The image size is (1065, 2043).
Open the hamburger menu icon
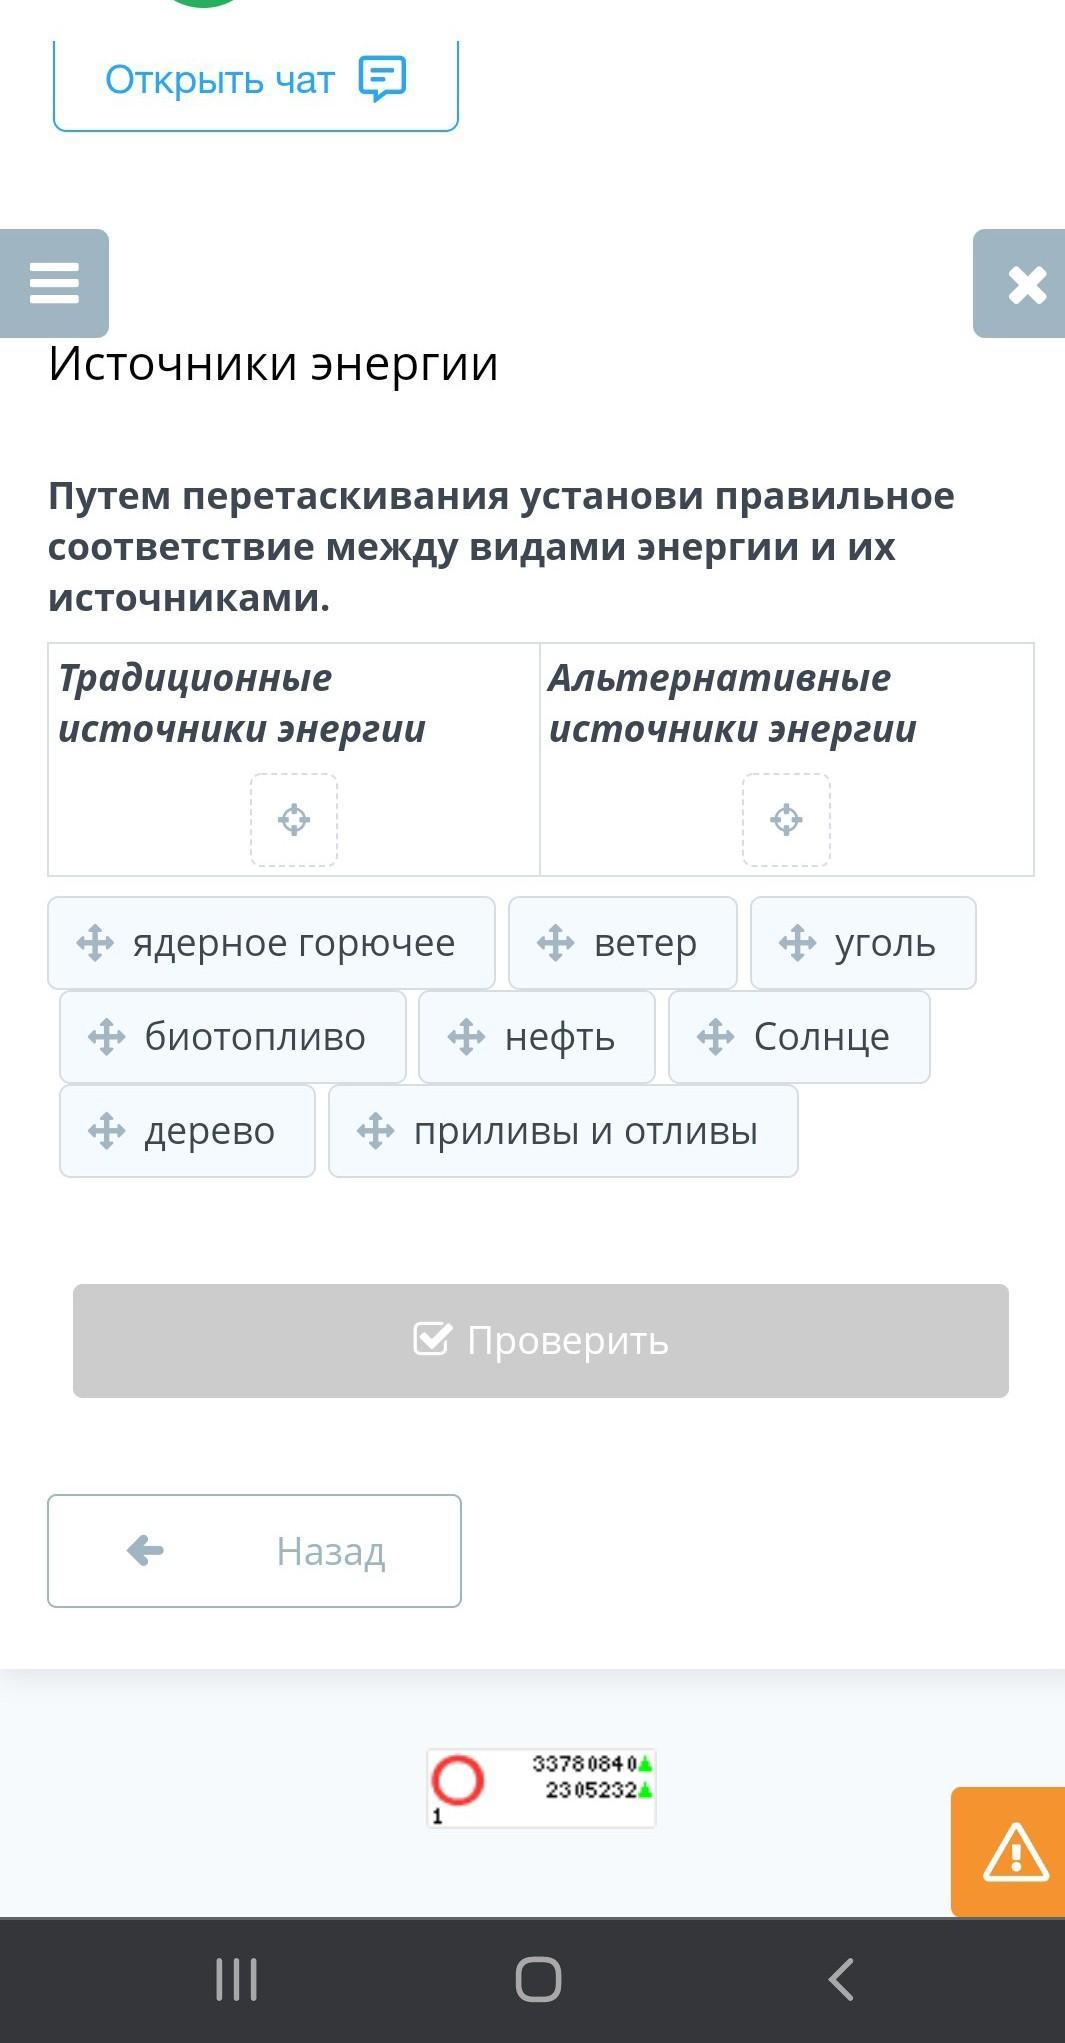[54, 283]
